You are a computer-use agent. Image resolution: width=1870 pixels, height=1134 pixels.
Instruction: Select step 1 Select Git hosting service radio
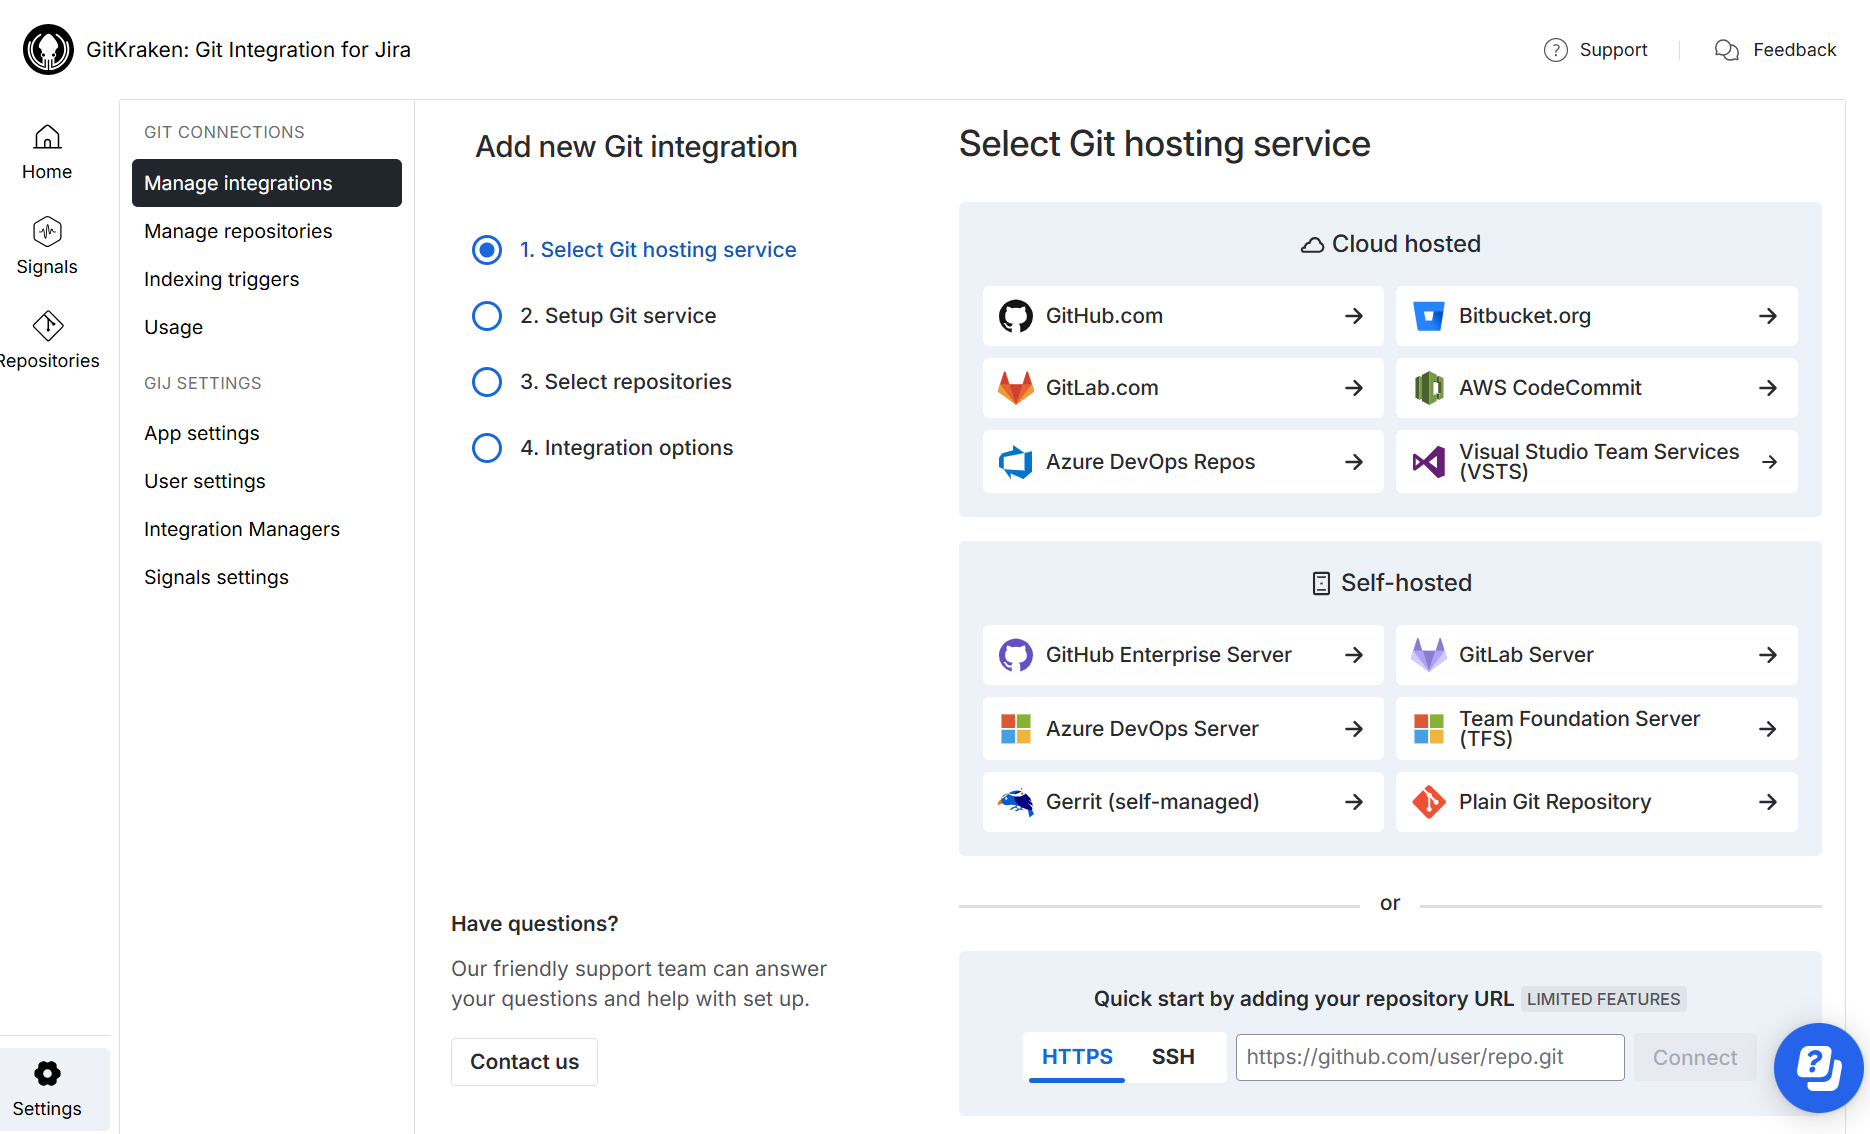(487, 250)
